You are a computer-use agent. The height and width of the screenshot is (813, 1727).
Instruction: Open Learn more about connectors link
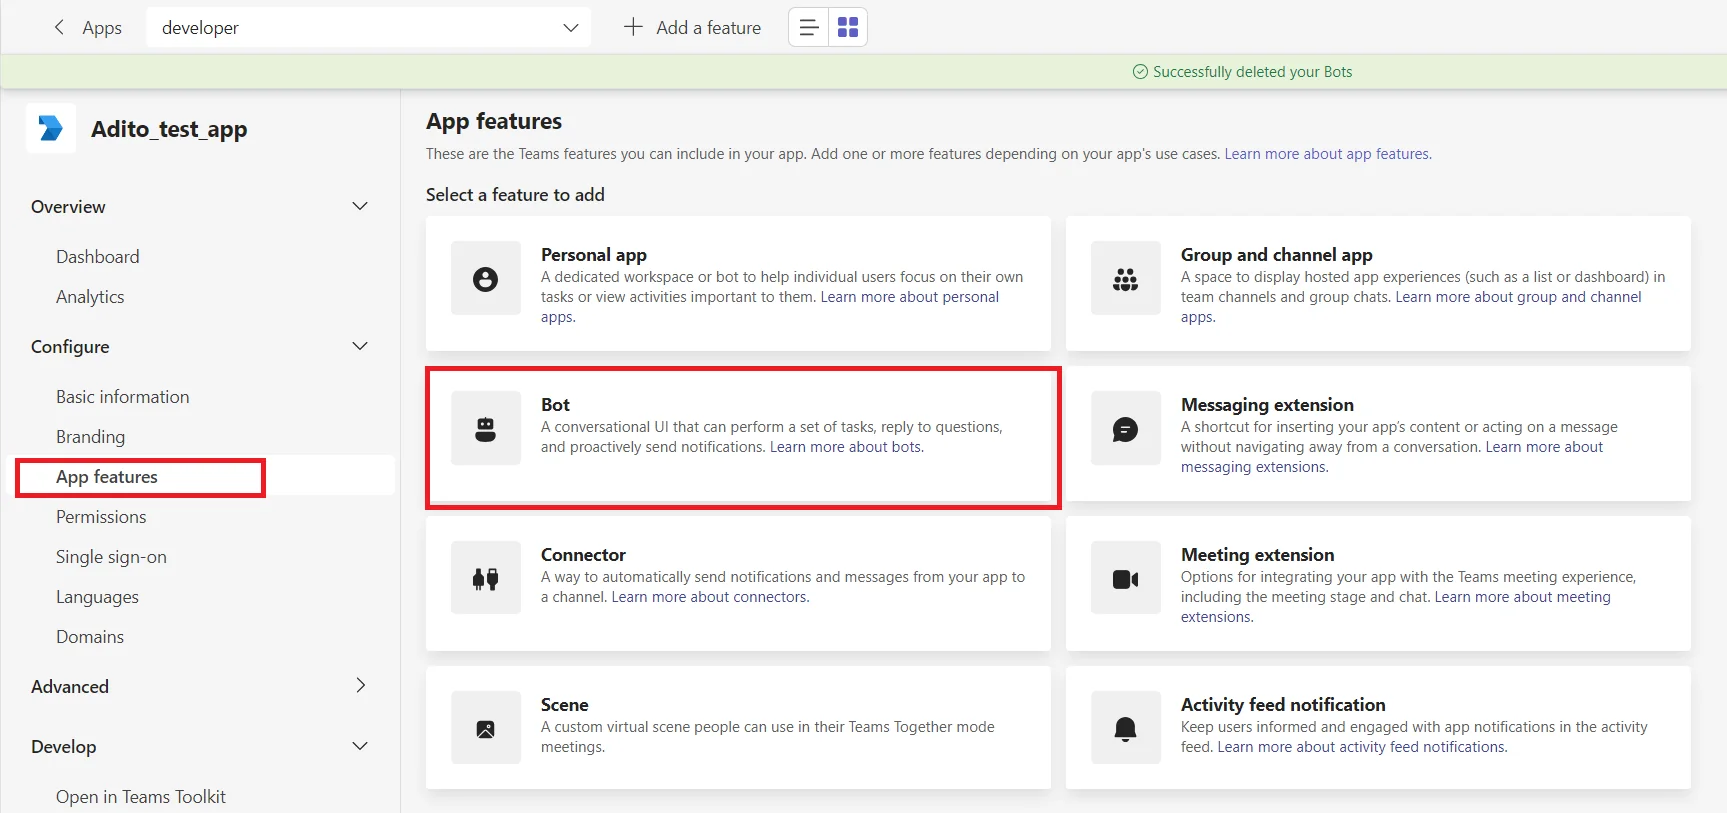coord(710,597)
